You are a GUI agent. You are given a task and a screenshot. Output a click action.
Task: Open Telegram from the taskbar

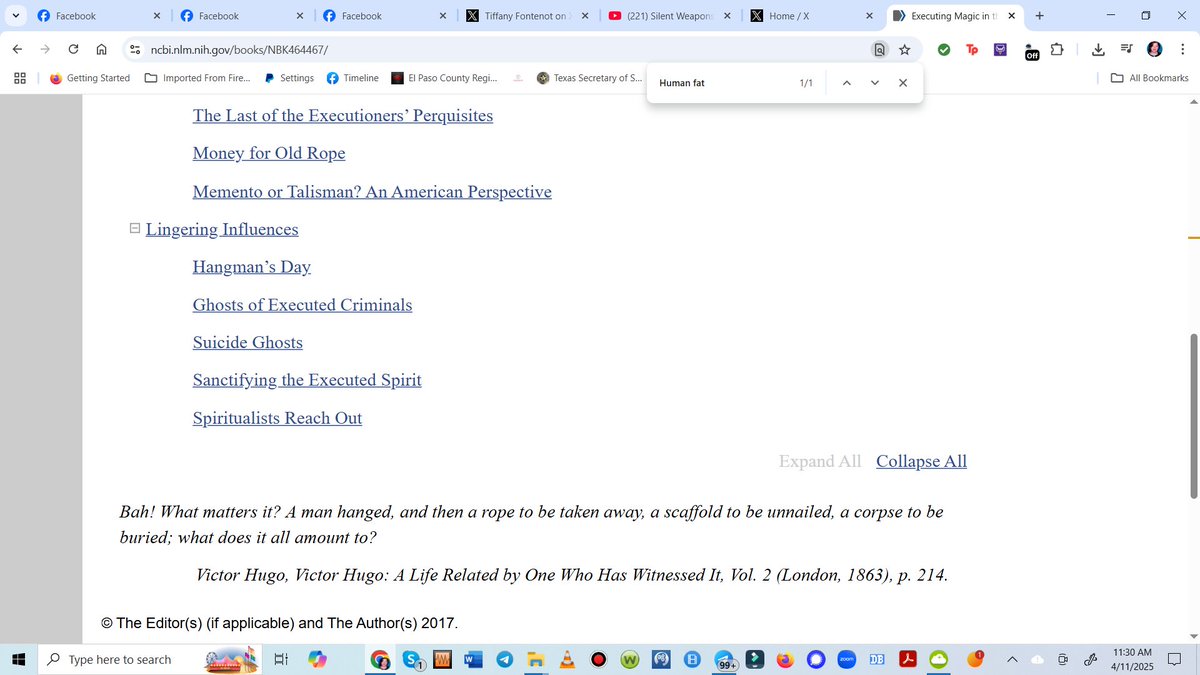click(504, 659)
